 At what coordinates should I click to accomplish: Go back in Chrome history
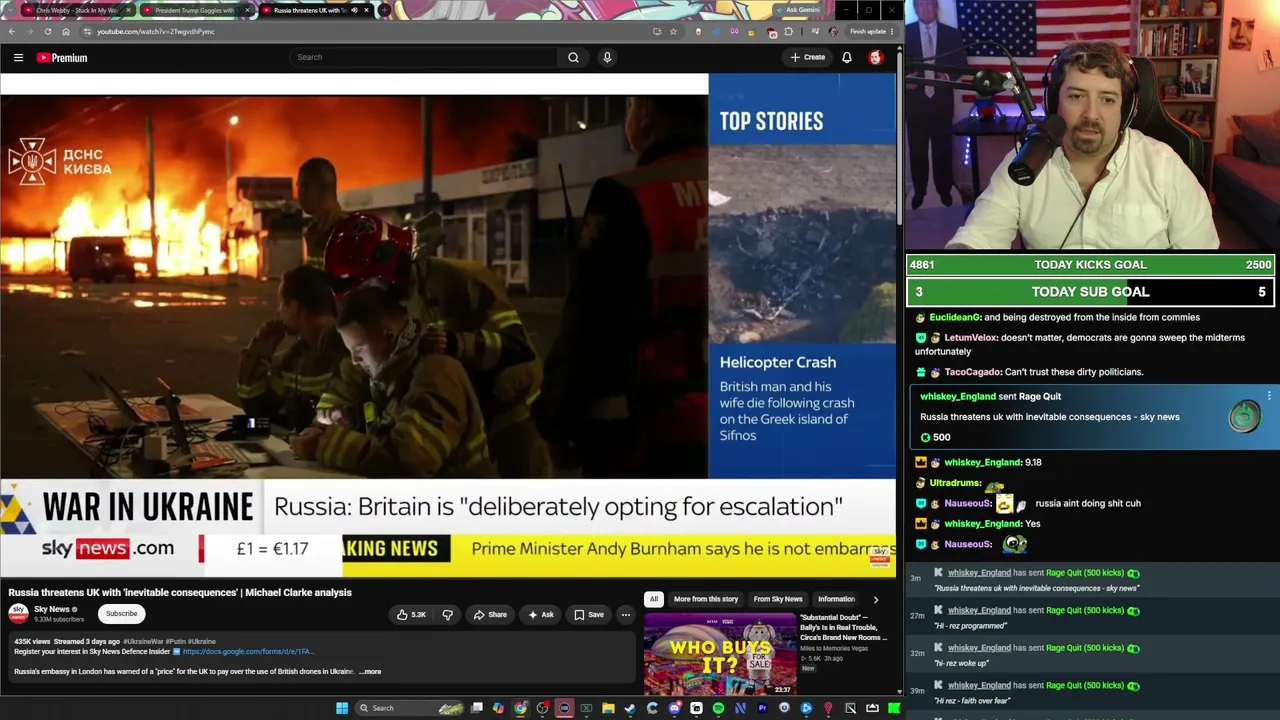point(12,32)
